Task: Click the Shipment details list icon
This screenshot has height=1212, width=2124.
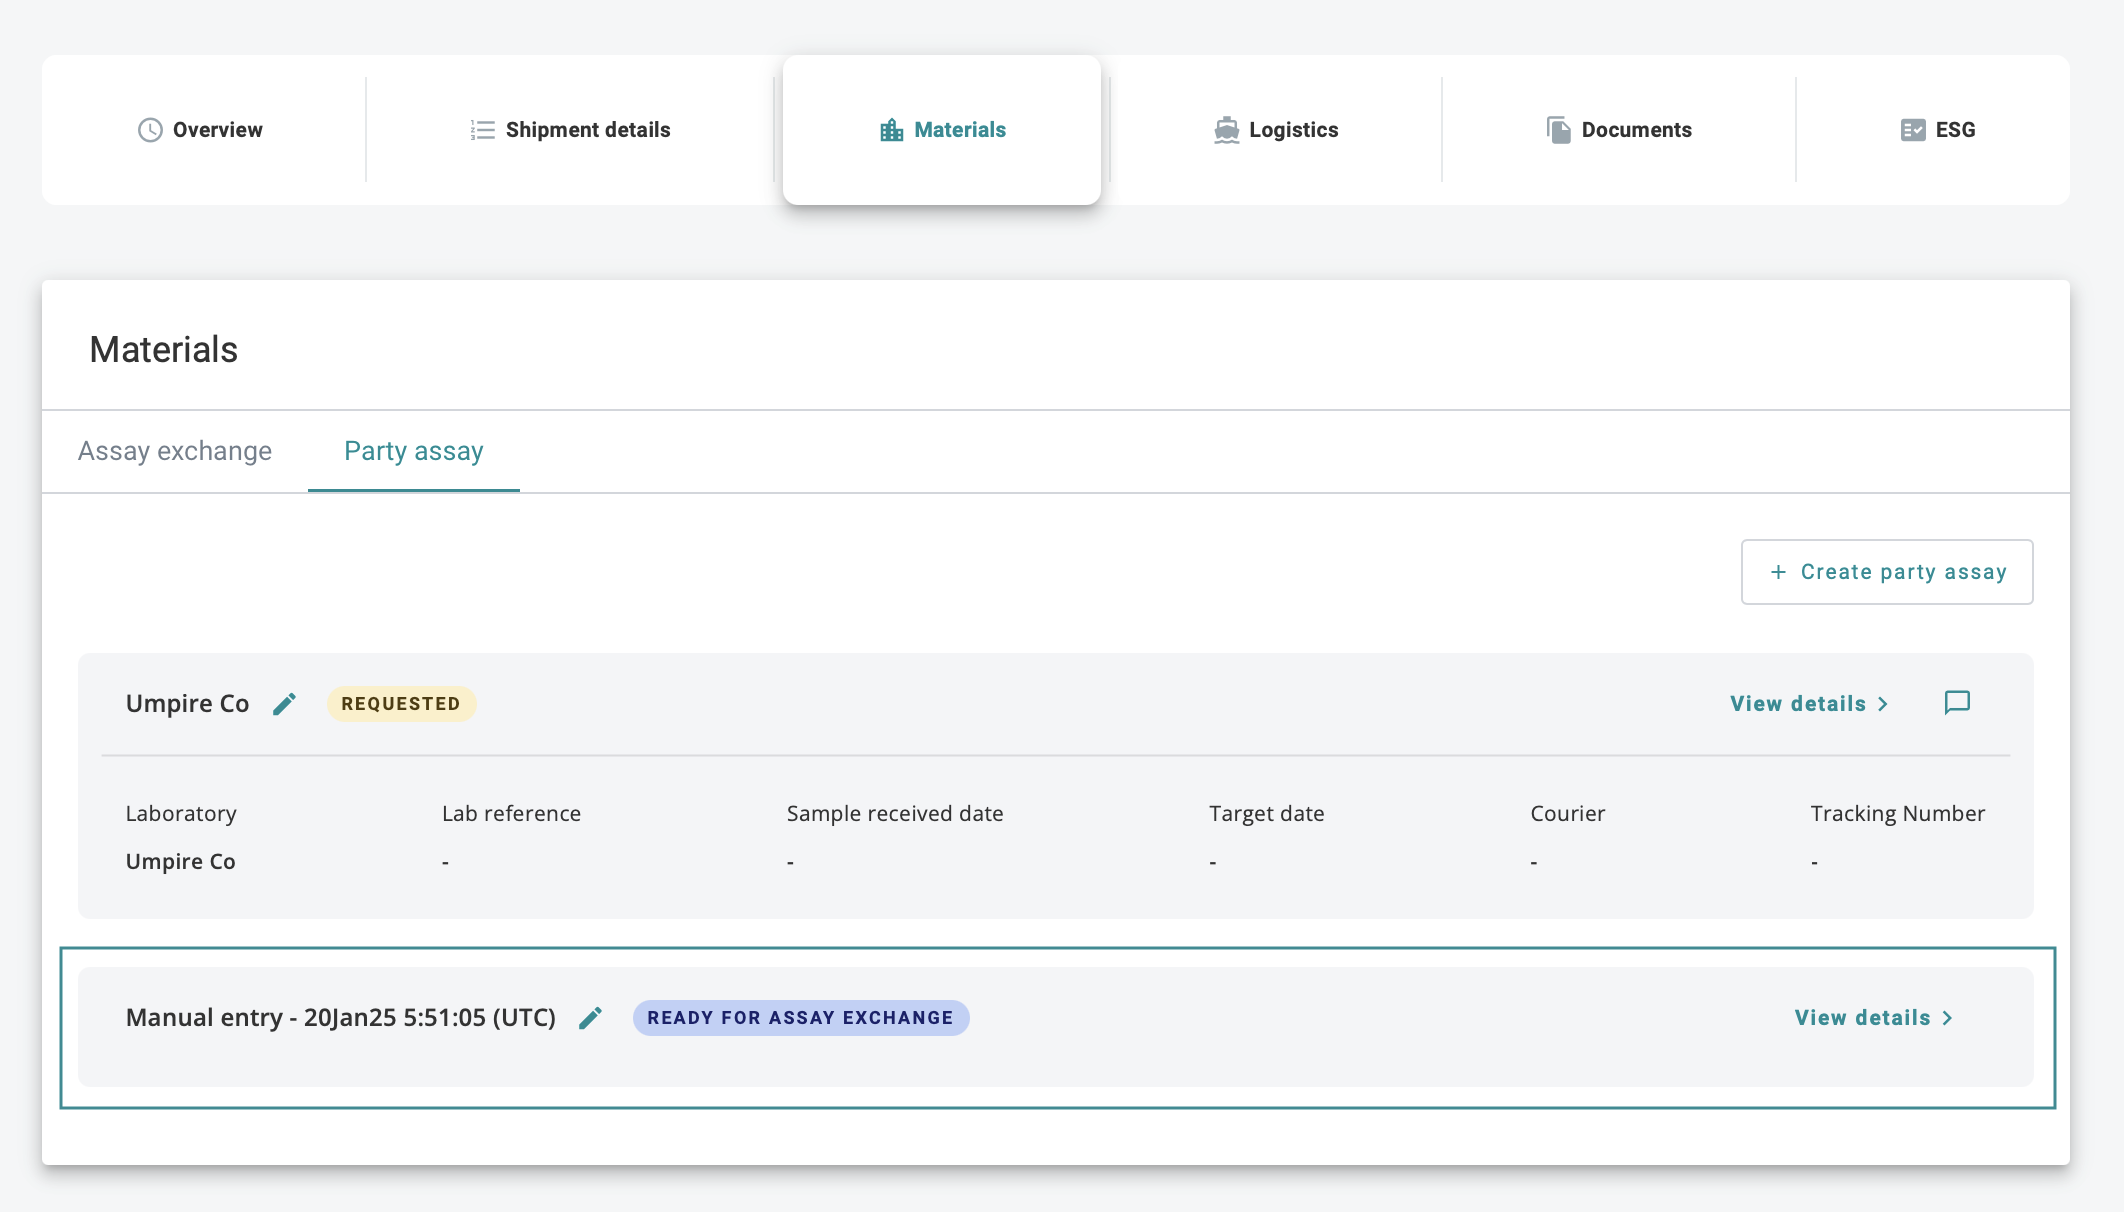Action: [482, 130]
